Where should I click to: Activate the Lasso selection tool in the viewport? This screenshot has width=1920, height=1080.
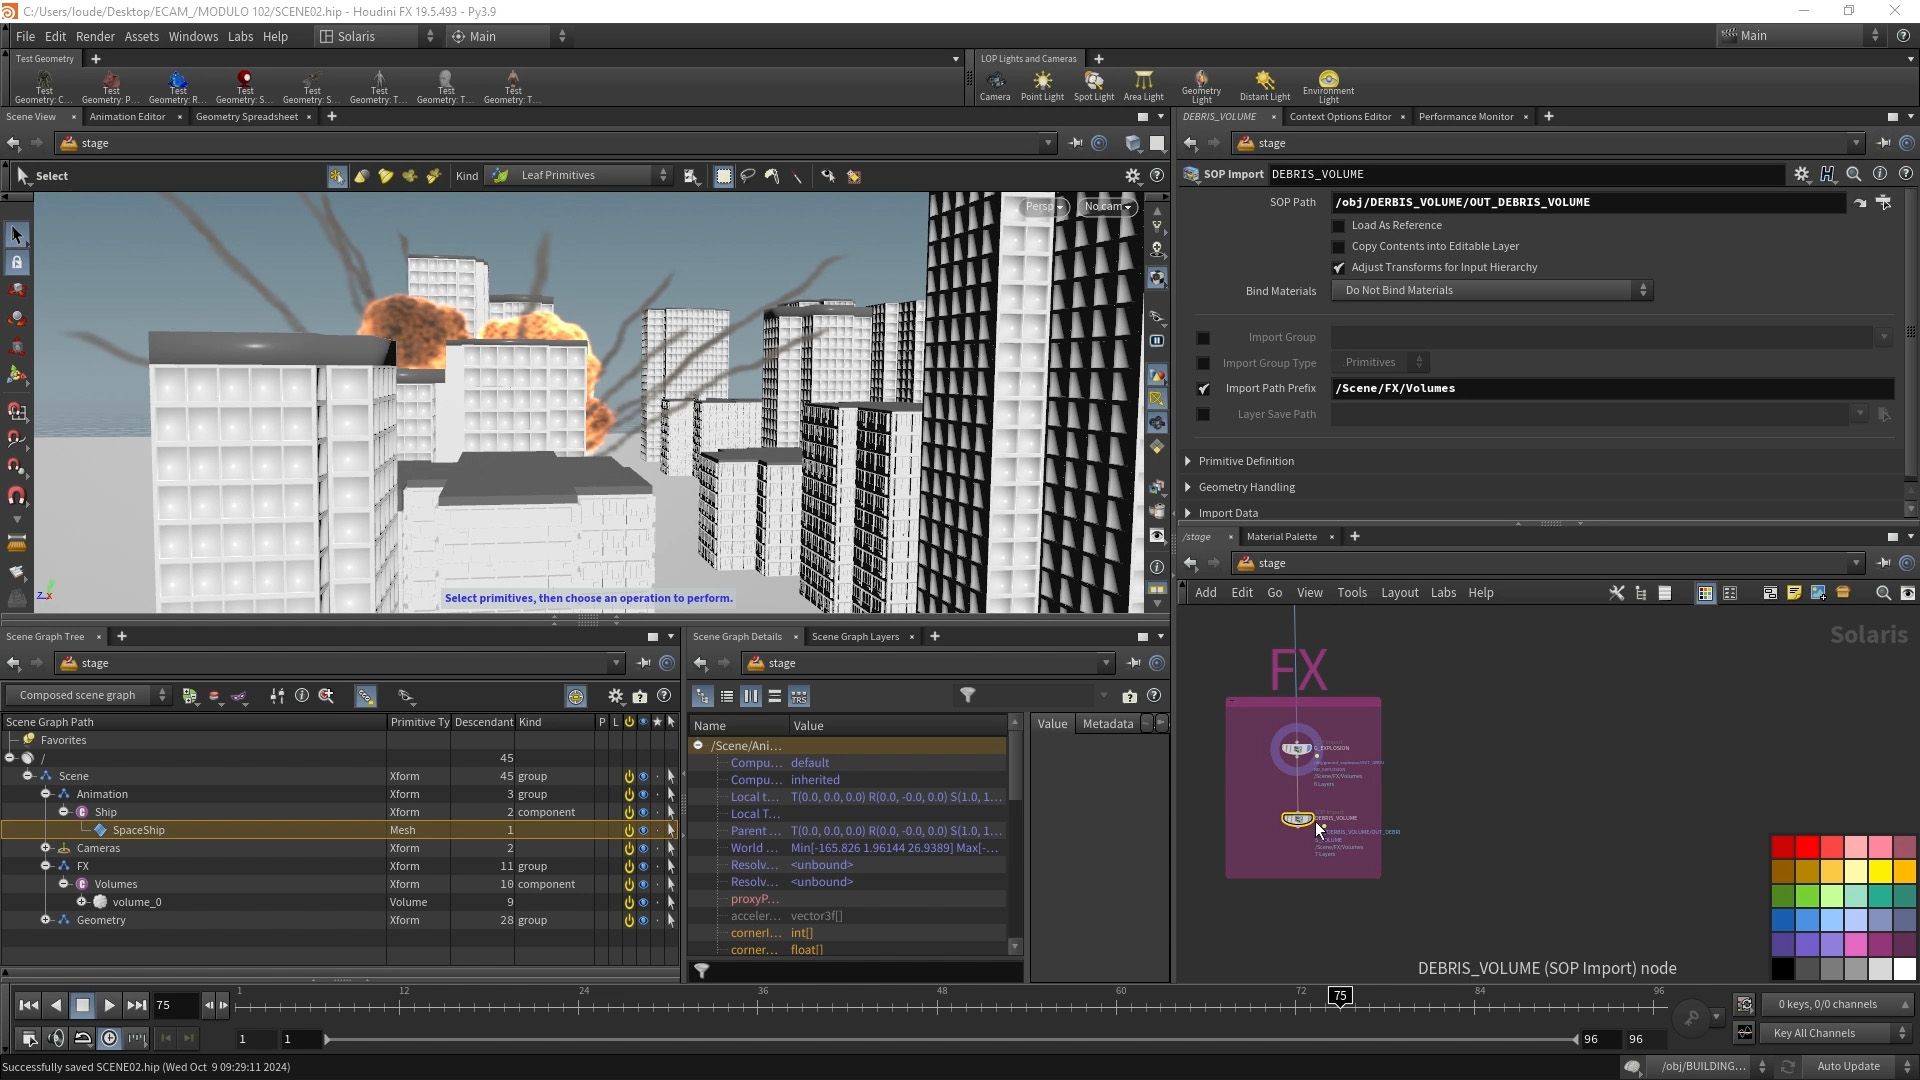(x=748, y=176)
